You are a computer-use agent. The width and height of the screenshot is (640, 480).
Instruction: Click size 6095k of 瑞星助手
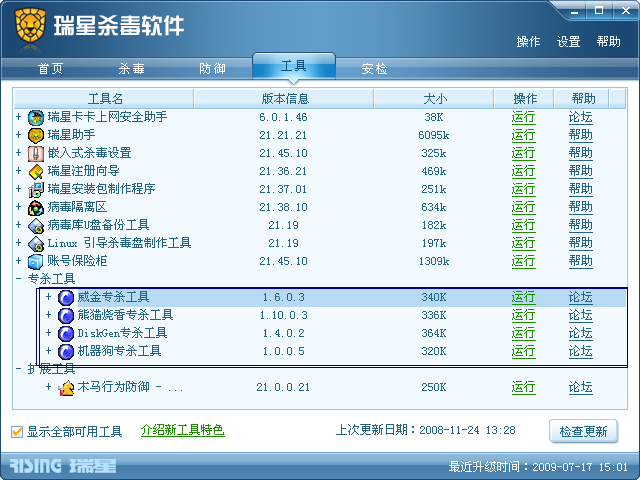coord(434,136)
